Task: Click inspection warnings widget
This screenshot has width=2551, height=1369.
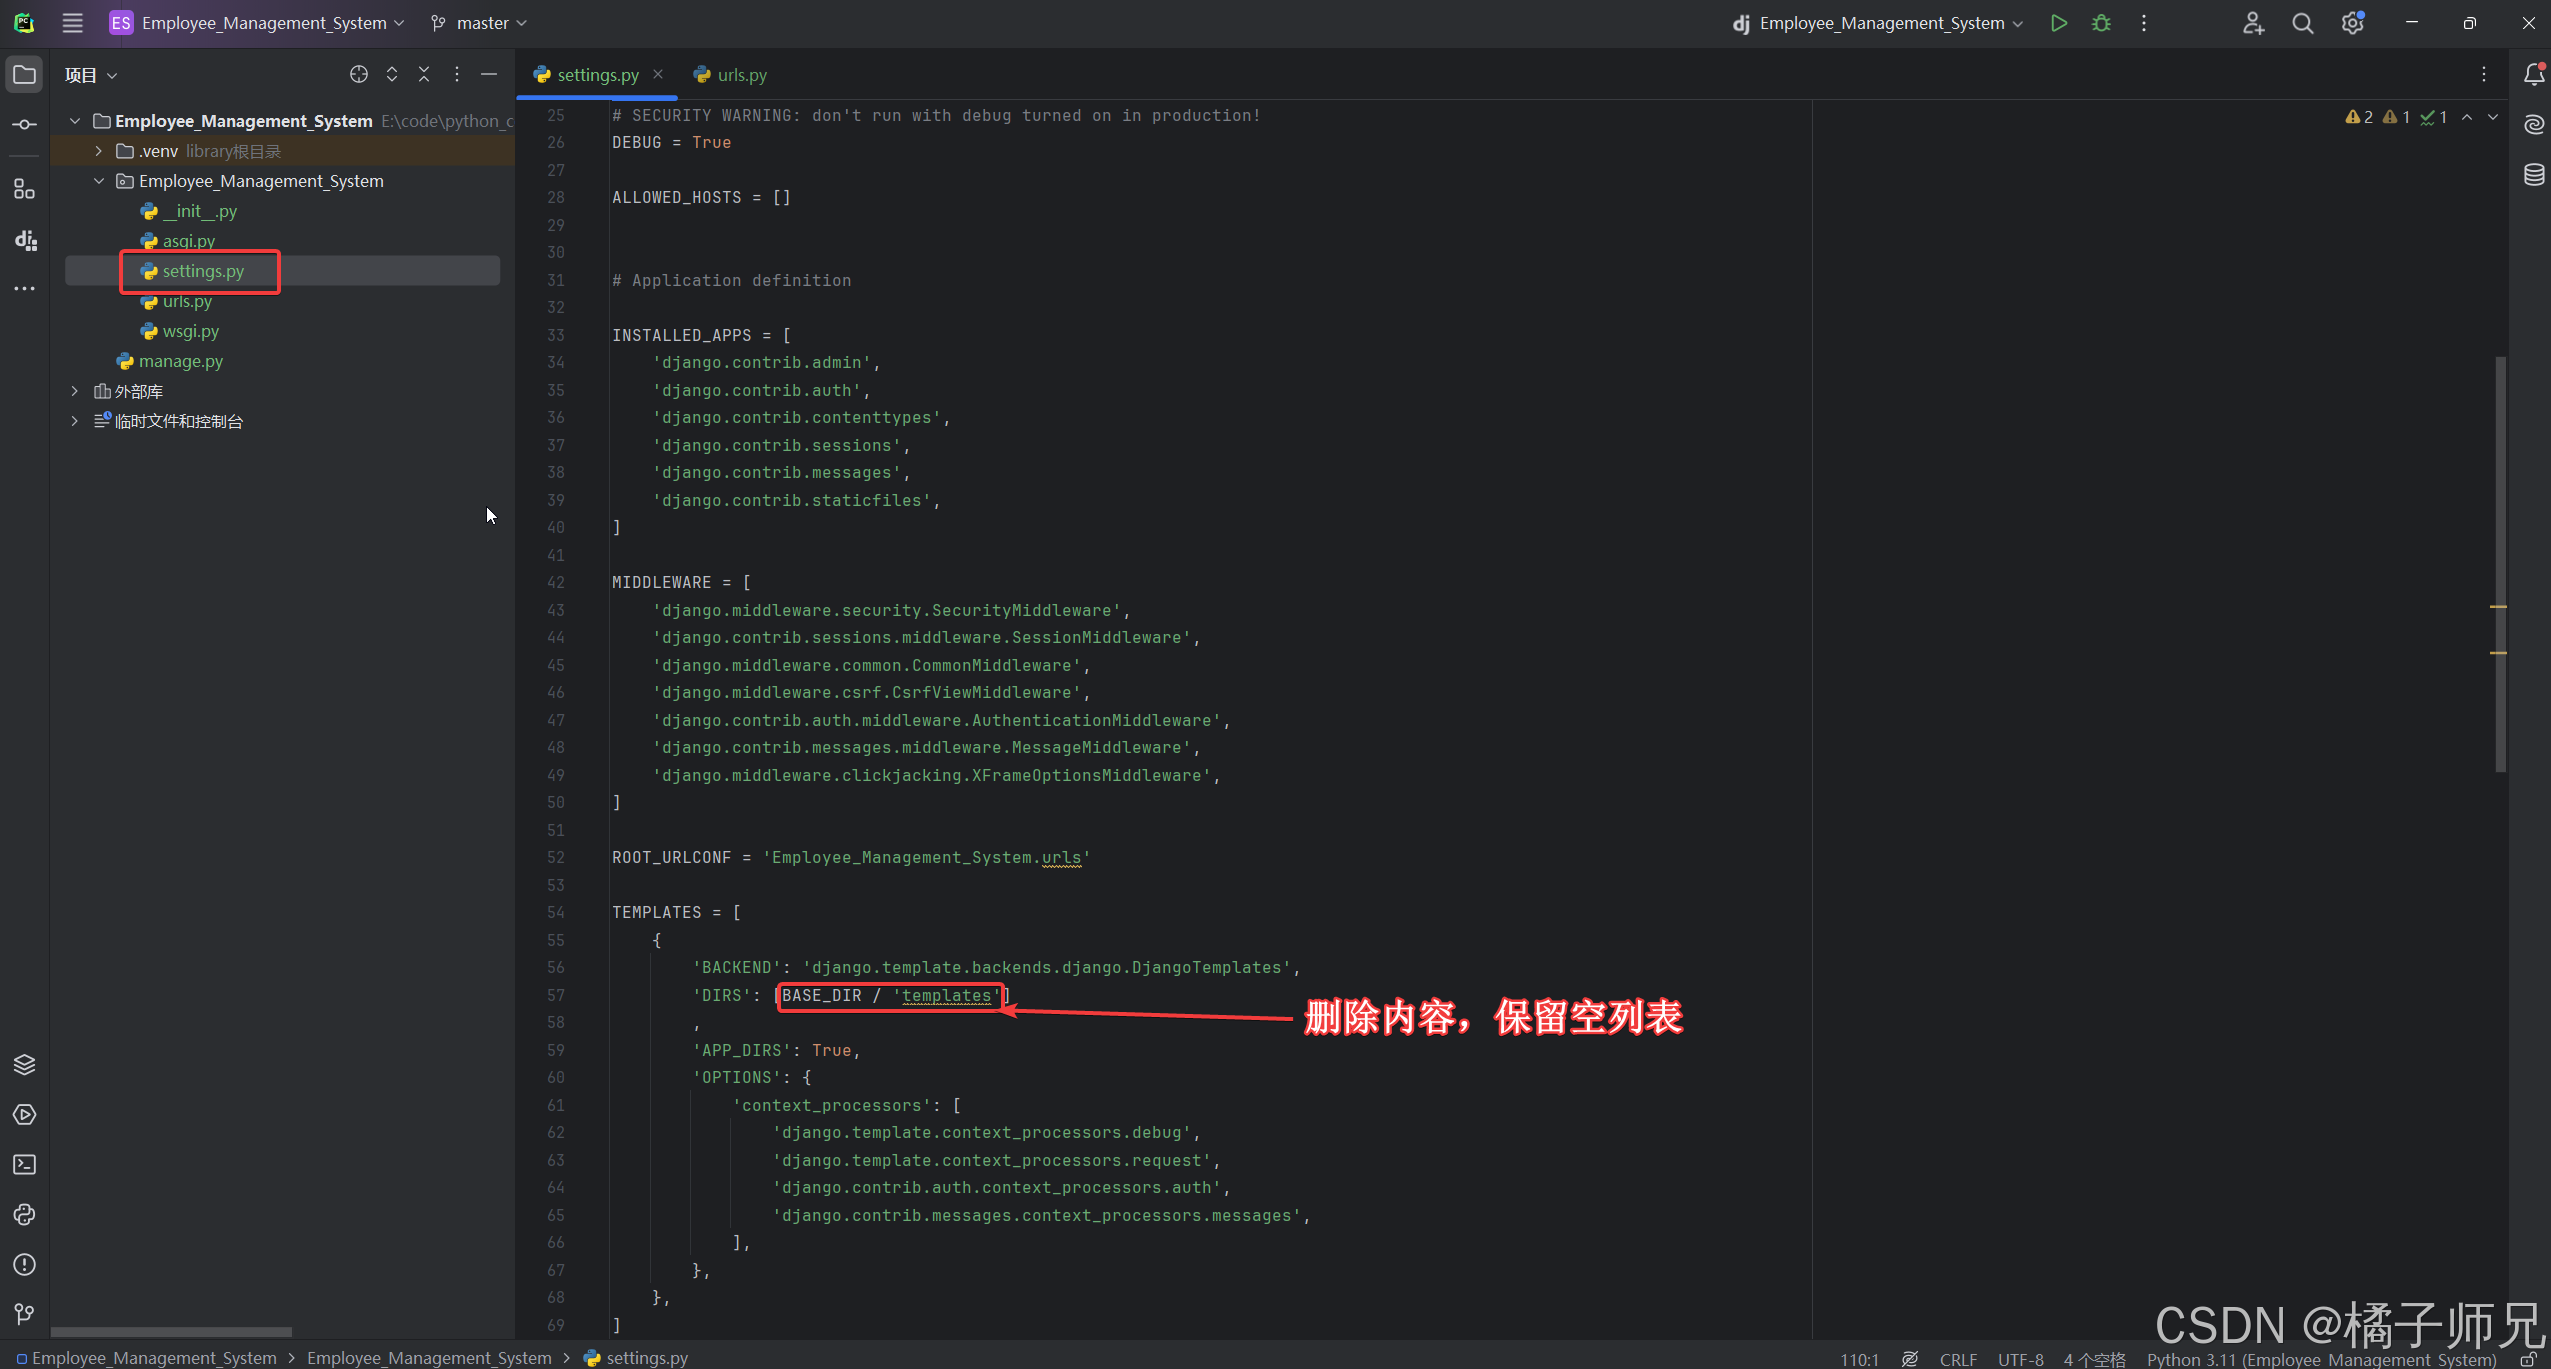Action: point(2396,117)
